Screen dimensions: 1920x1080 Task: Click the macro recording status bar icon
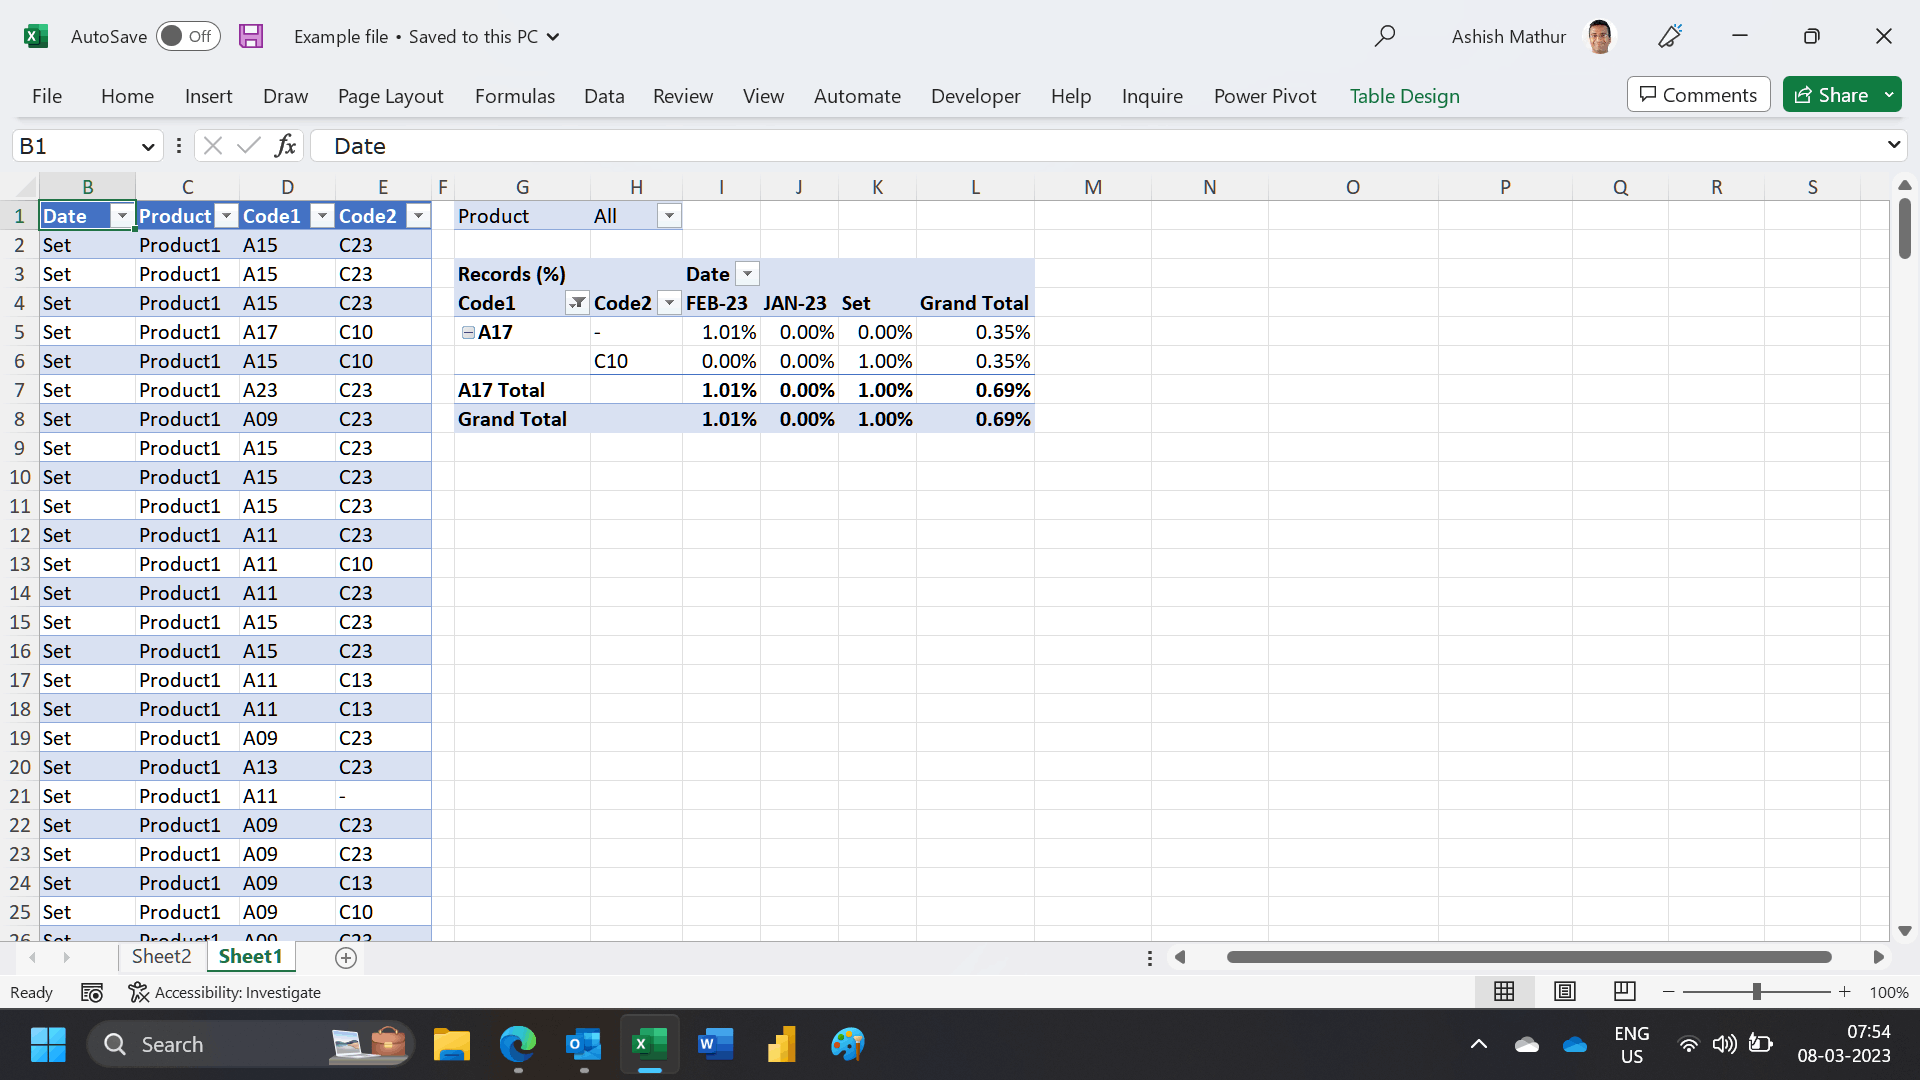(92, 992)
